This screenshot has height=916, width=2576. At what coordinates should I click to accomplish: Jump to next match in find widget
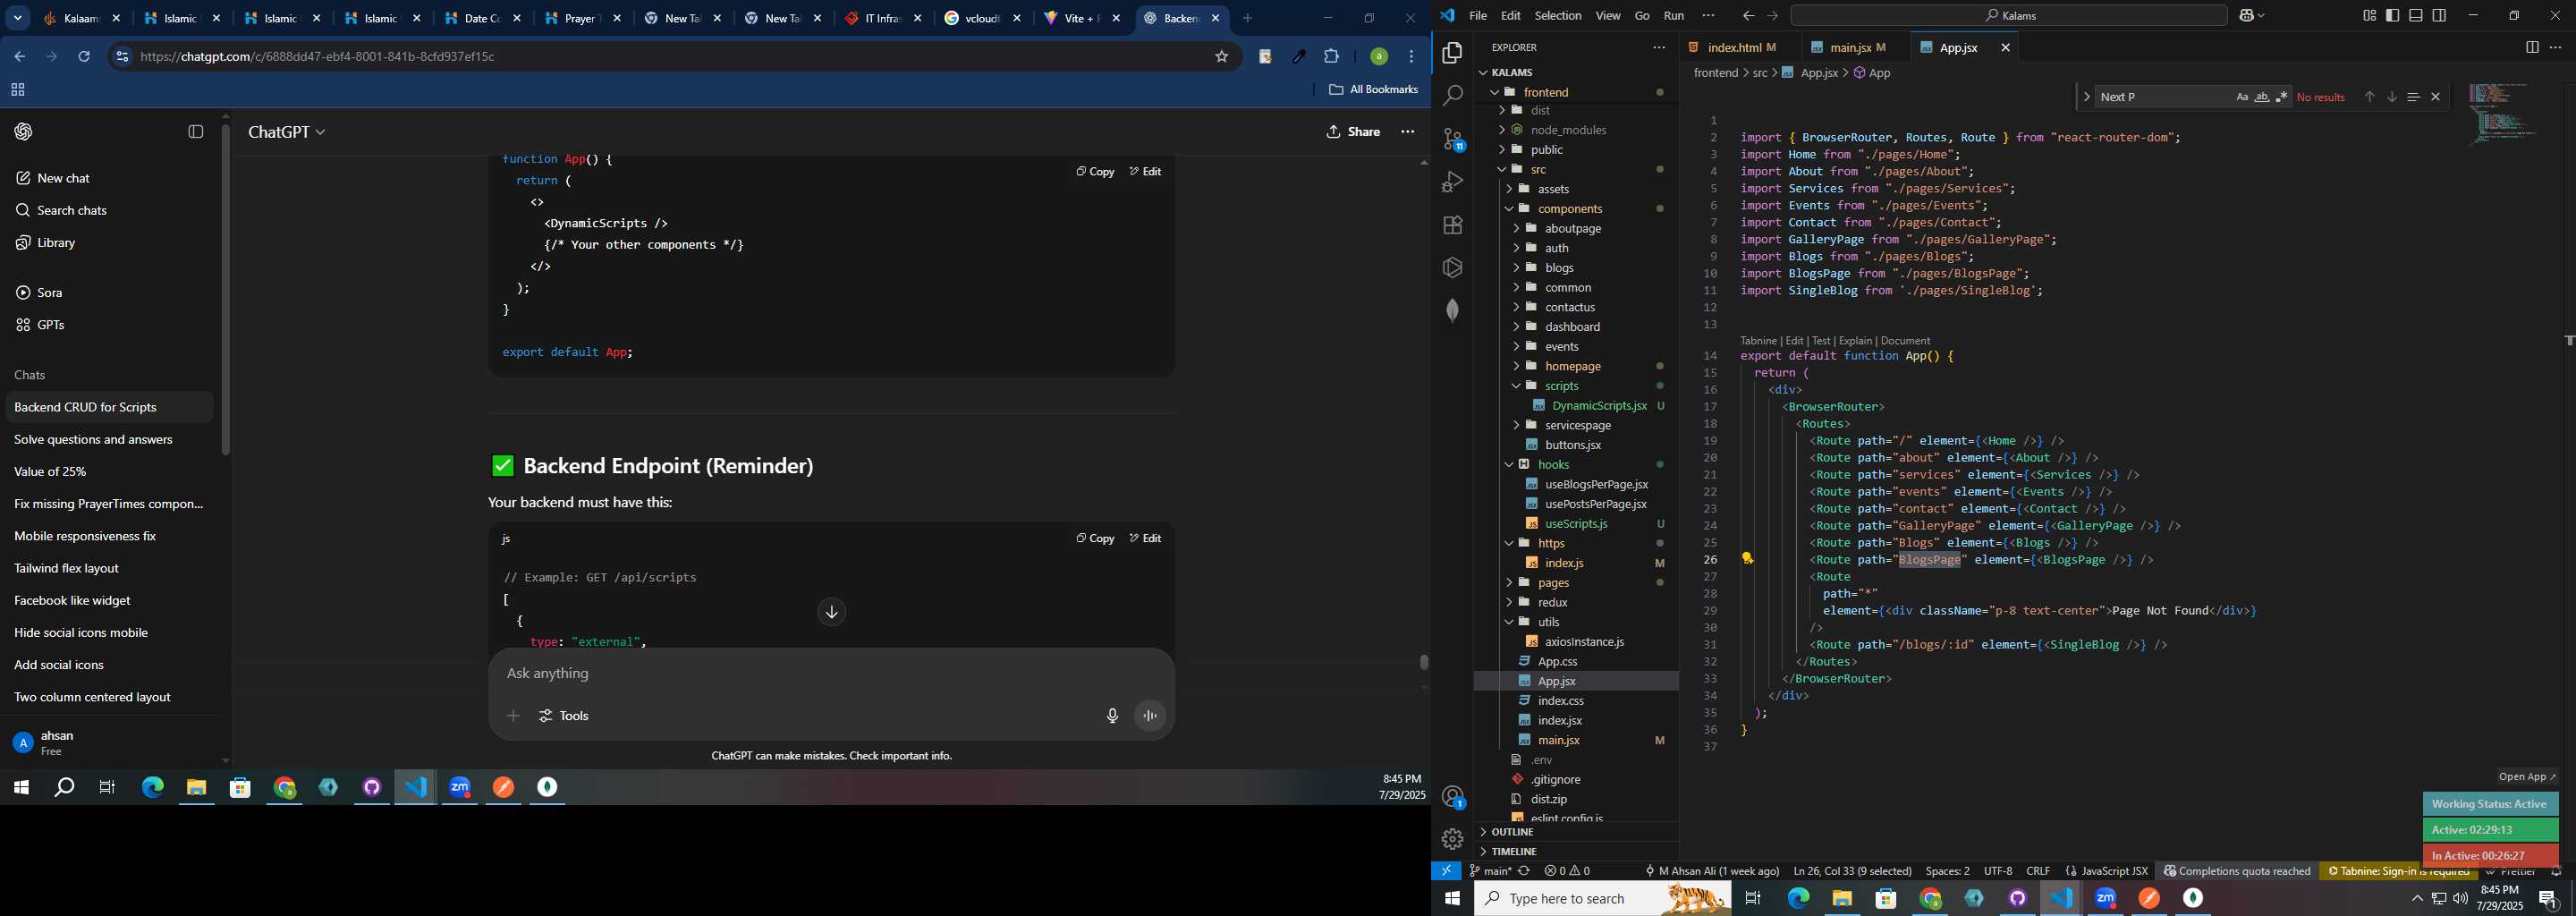click(2391, 97)
